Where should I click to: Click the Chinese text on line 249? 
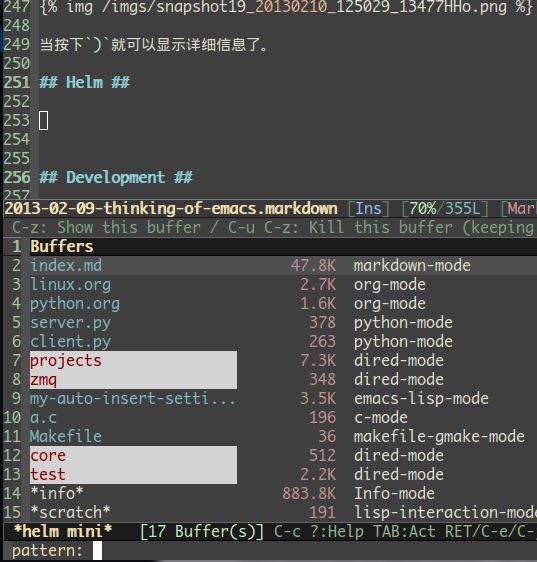[153, 45]
